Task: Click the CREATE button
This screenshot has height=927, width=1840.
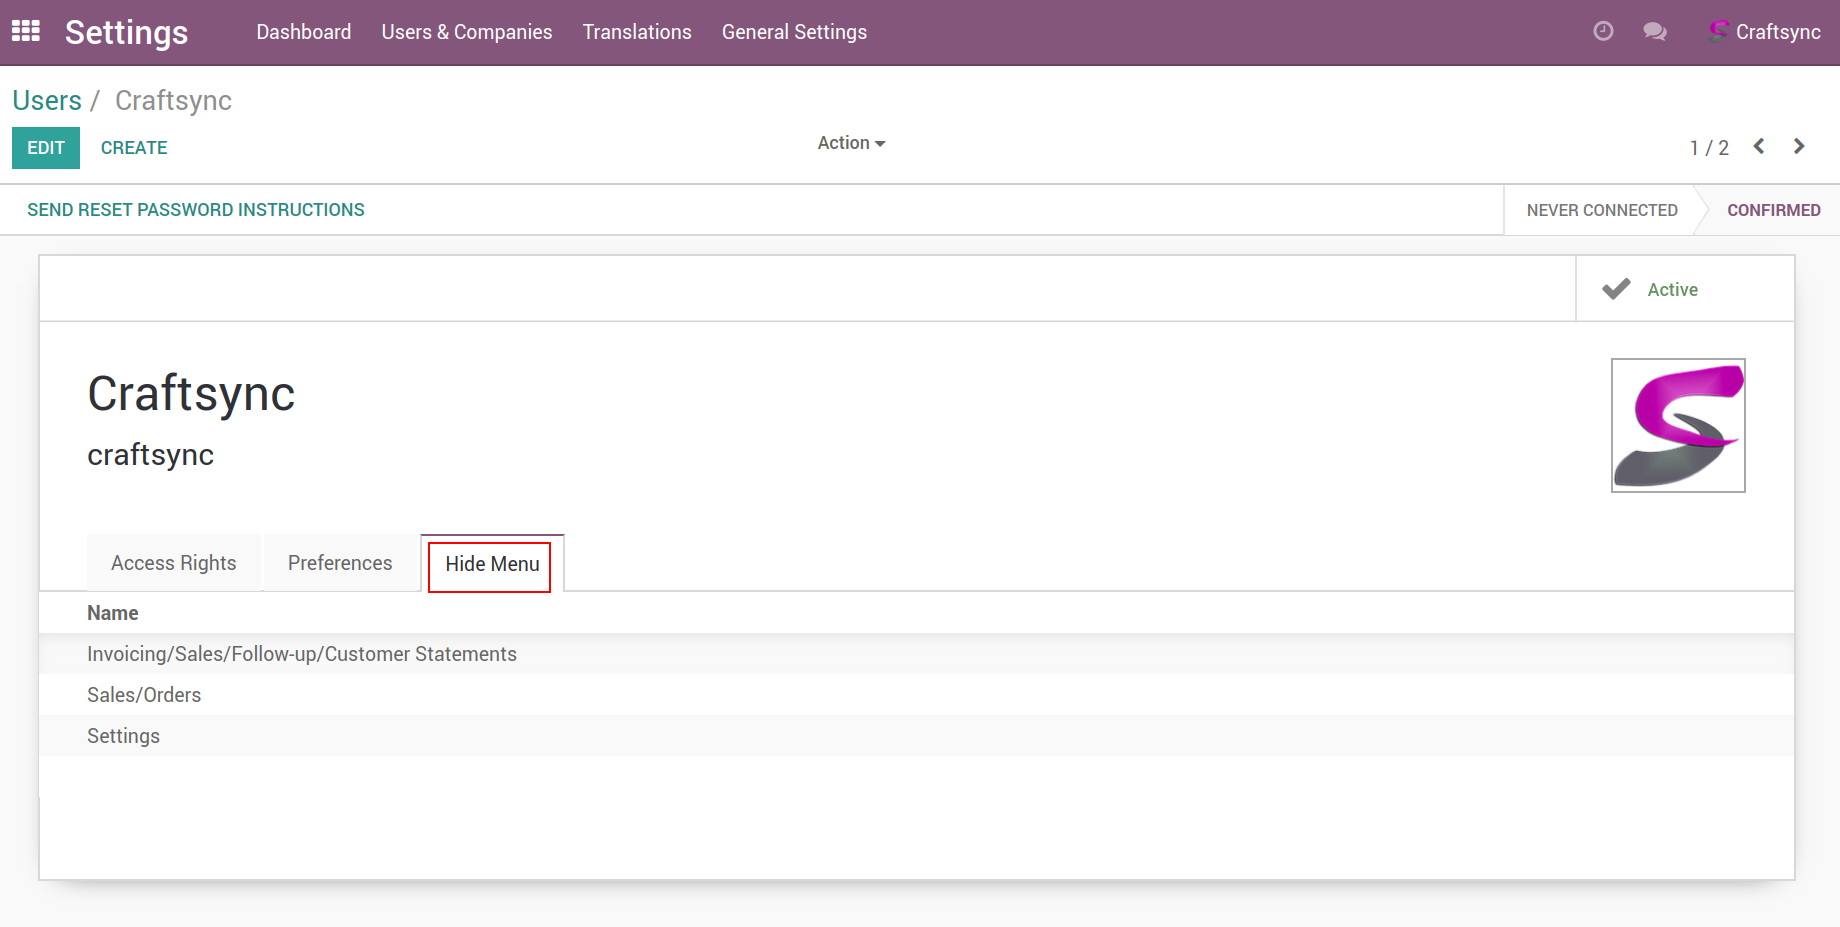Action: (x=134, y=148)
